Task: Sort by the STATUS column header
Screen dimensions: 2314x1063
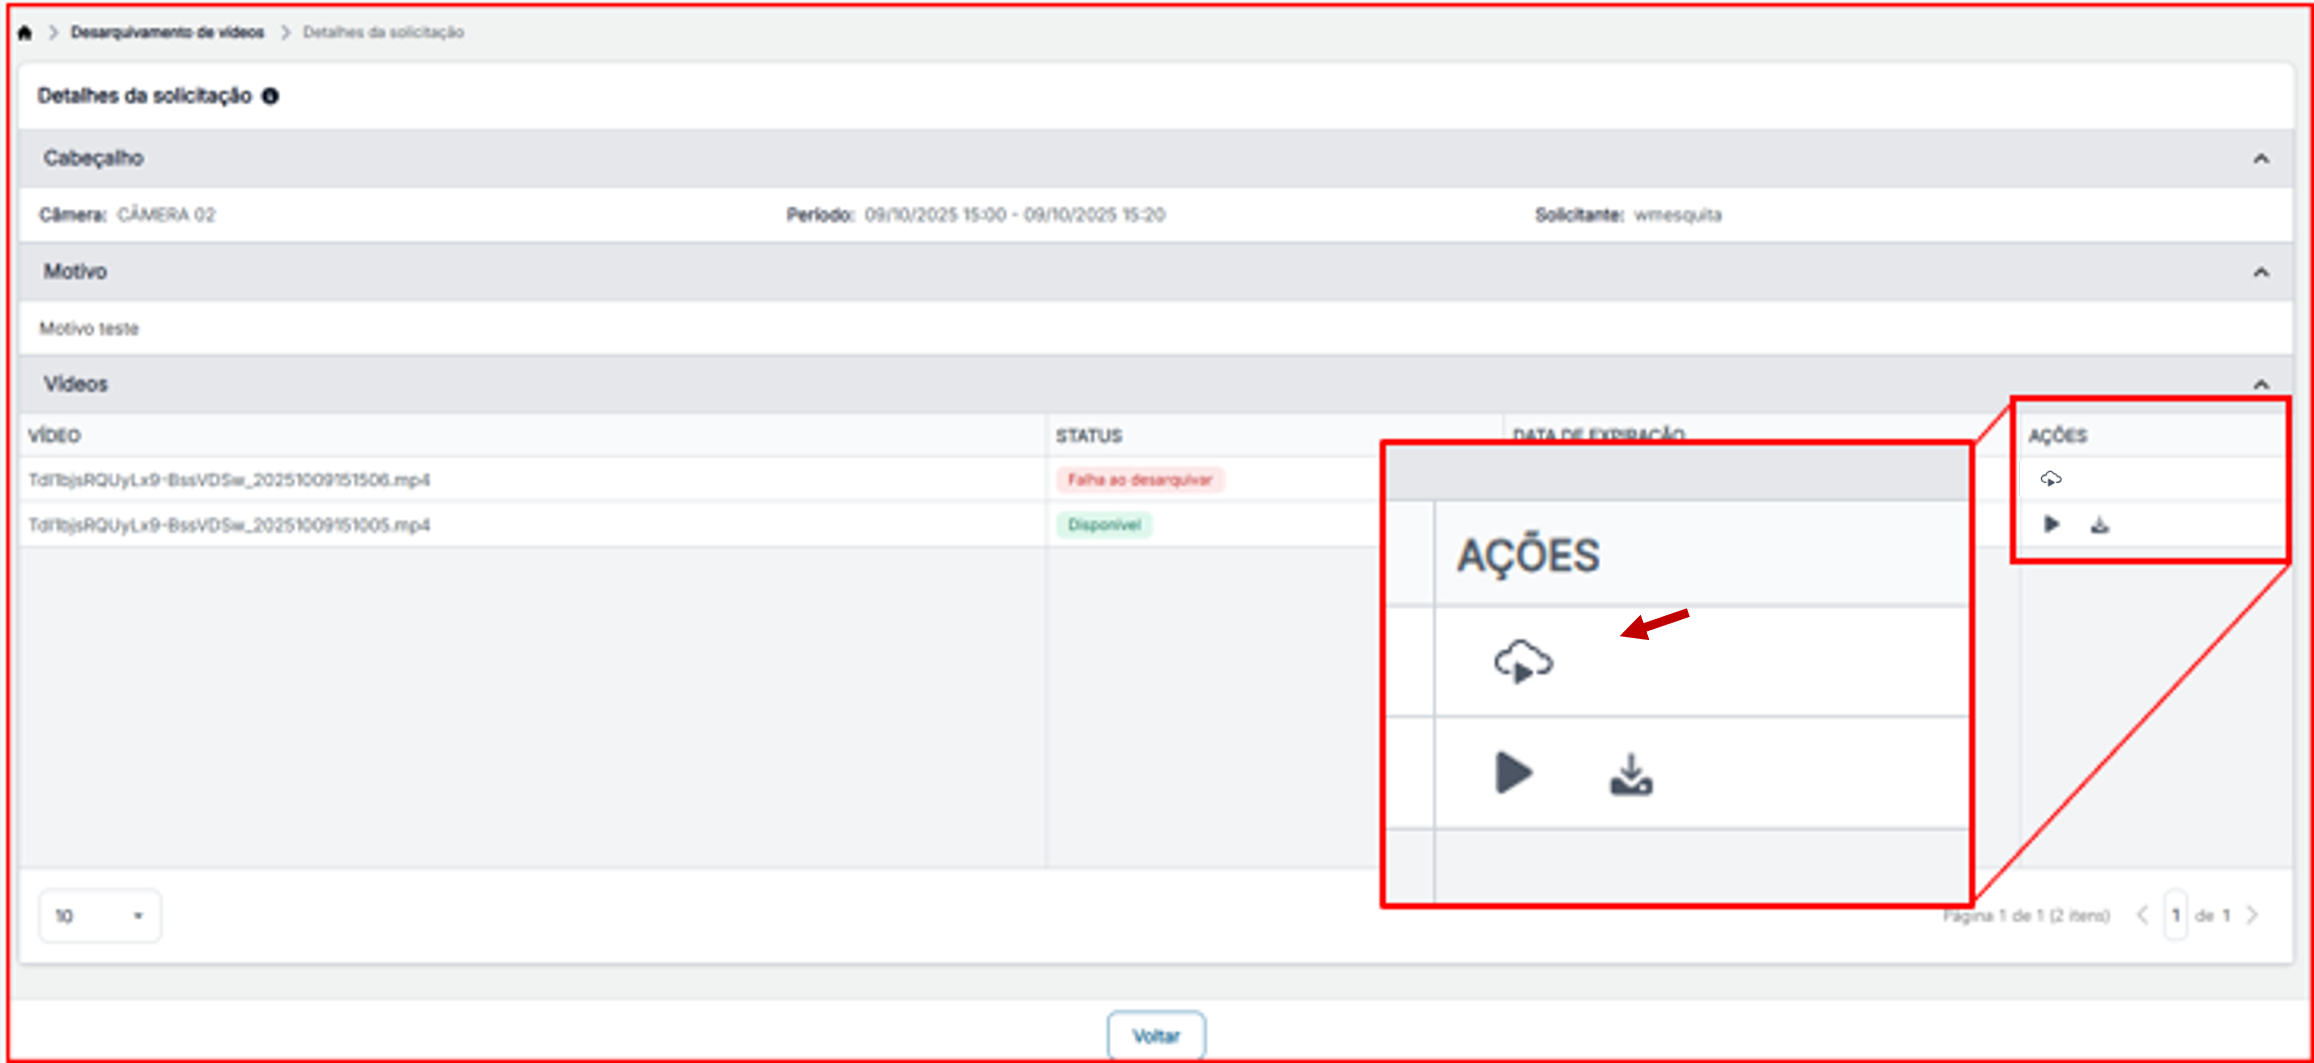Action: tap(1089, 436)
